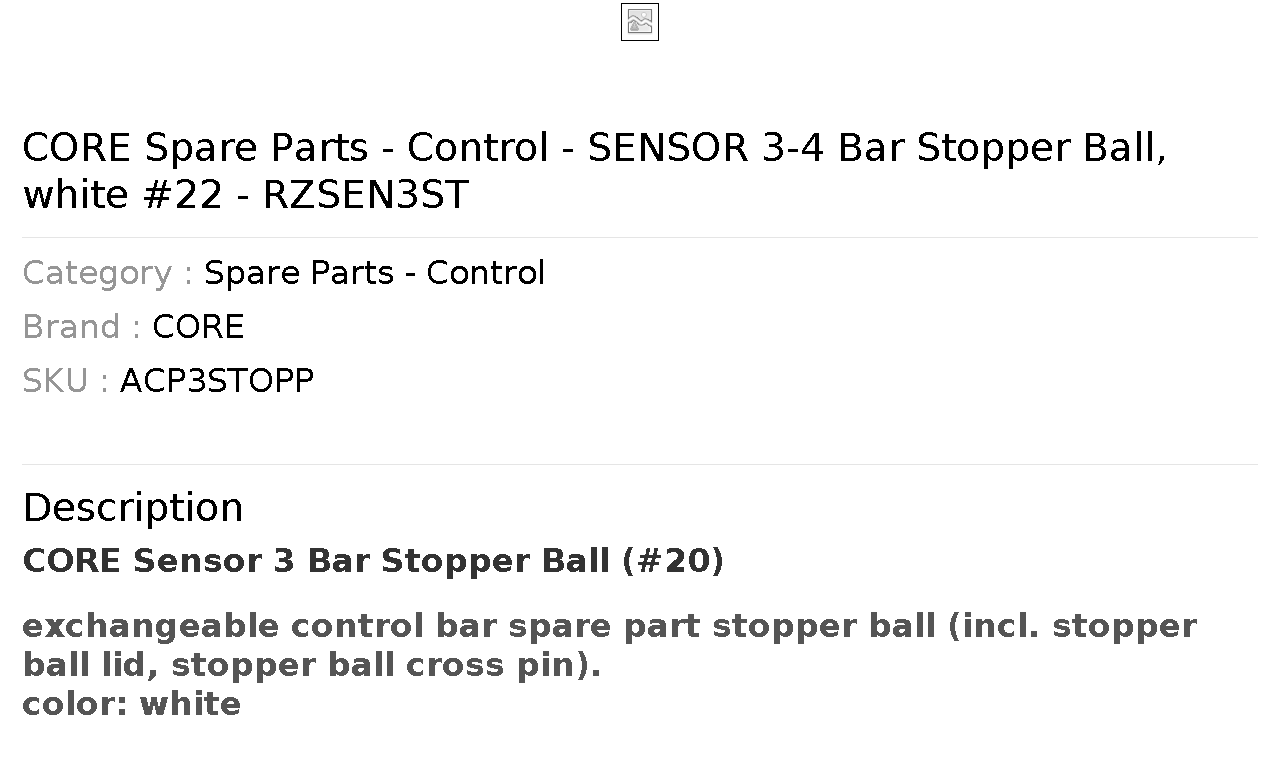Viewport: 1280px width, 761px height.
Task: Open the CORE brand link
Action: click(198, 327)
